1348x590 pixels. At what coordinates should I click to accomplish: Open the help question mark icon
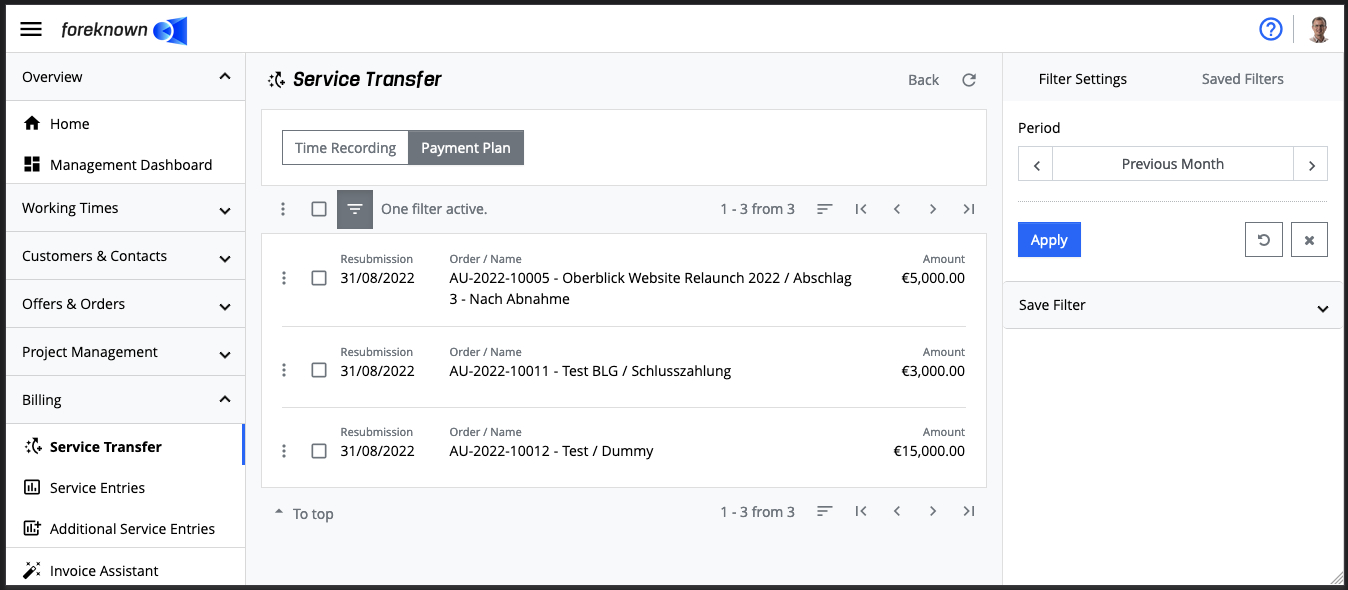point(1270,29)
